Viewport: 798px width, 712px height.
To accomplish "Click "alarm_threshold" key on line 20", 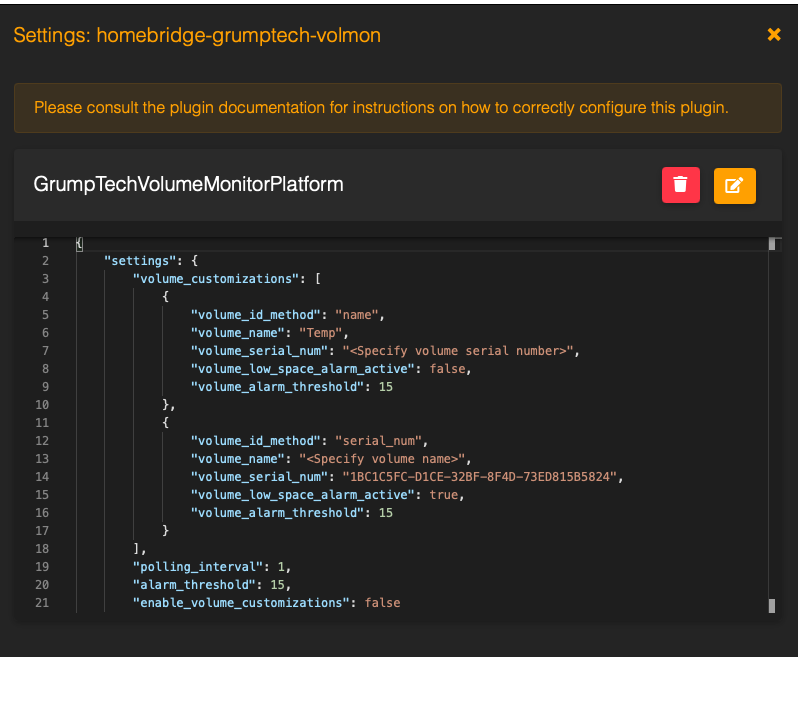I will (x=194, y=585).
